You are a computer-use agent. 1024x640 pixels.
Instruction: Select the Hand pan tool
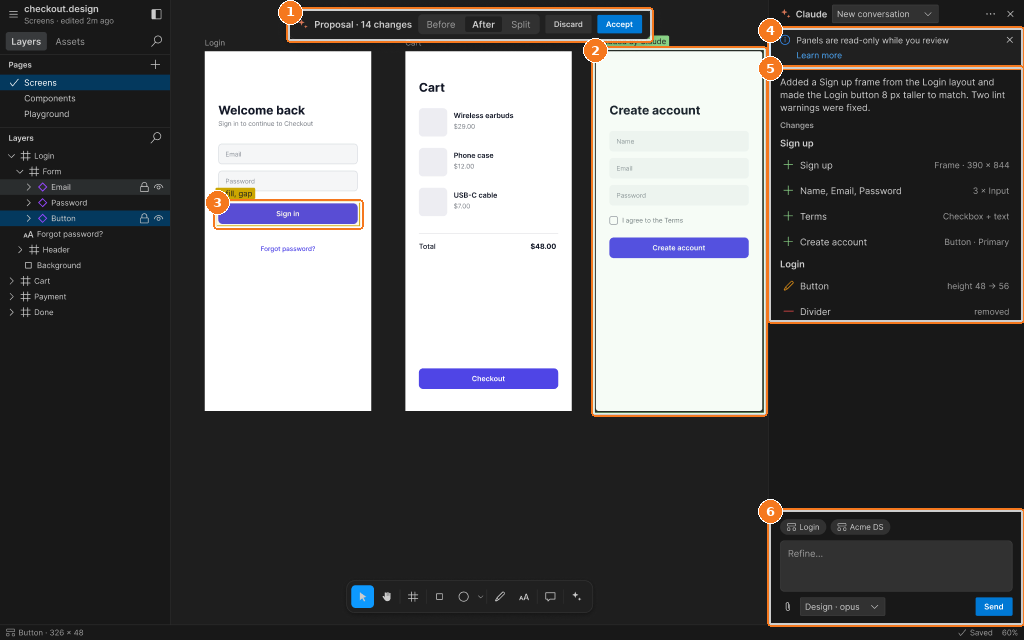[387, 596]
